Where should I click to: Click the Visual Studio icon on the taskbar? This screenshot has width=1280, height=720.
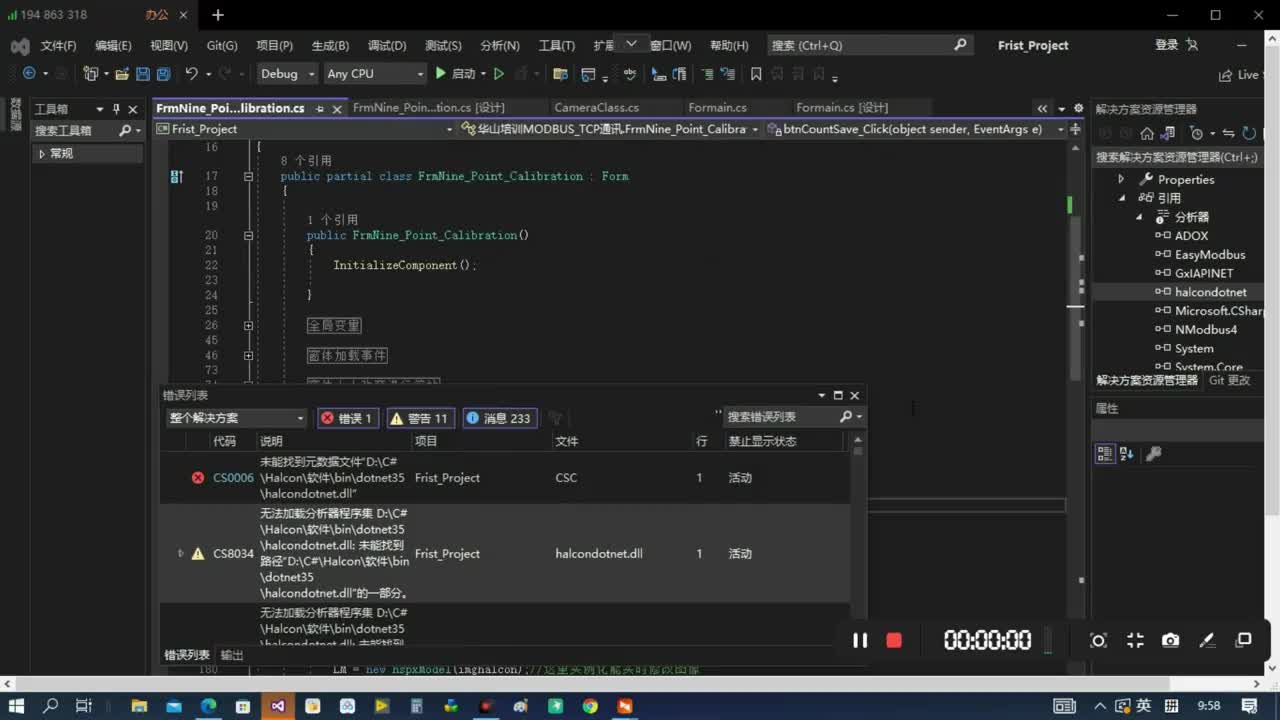pos(277,706)
